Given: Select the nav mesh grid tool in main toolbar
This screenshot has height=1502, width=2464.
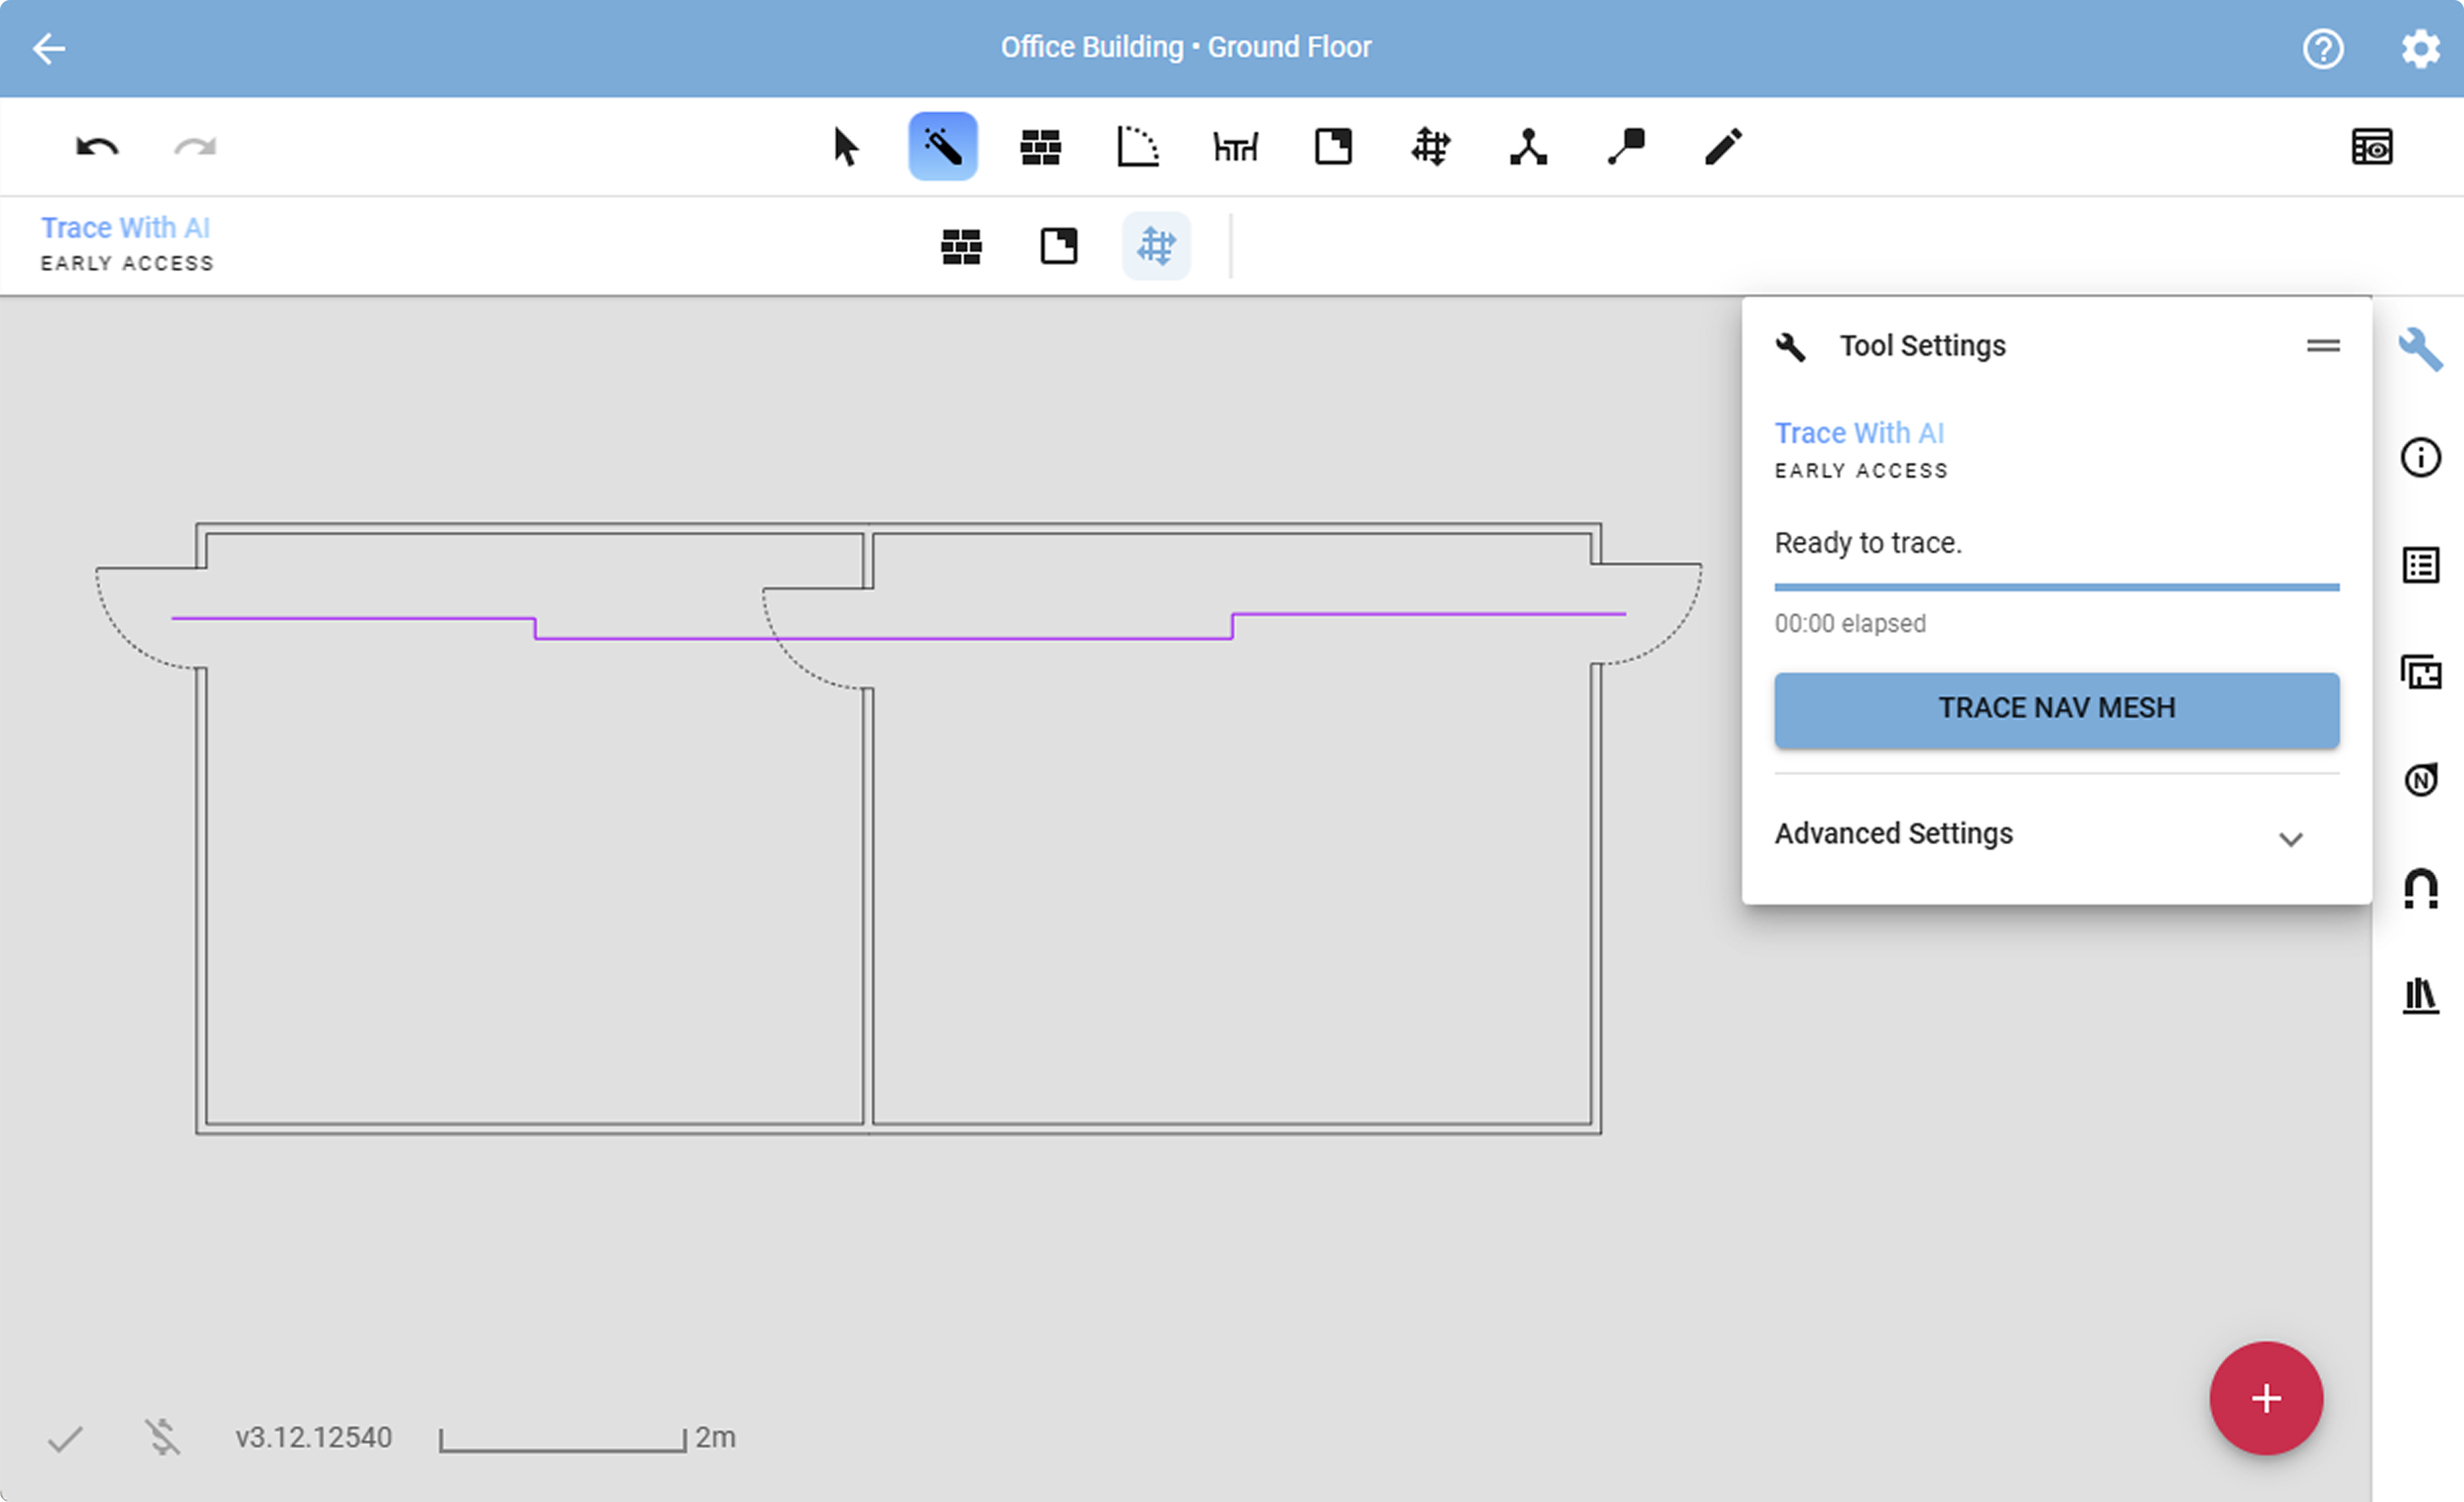Looking at the screenshot, I should pyautogui.click(x=1430, y=147).
